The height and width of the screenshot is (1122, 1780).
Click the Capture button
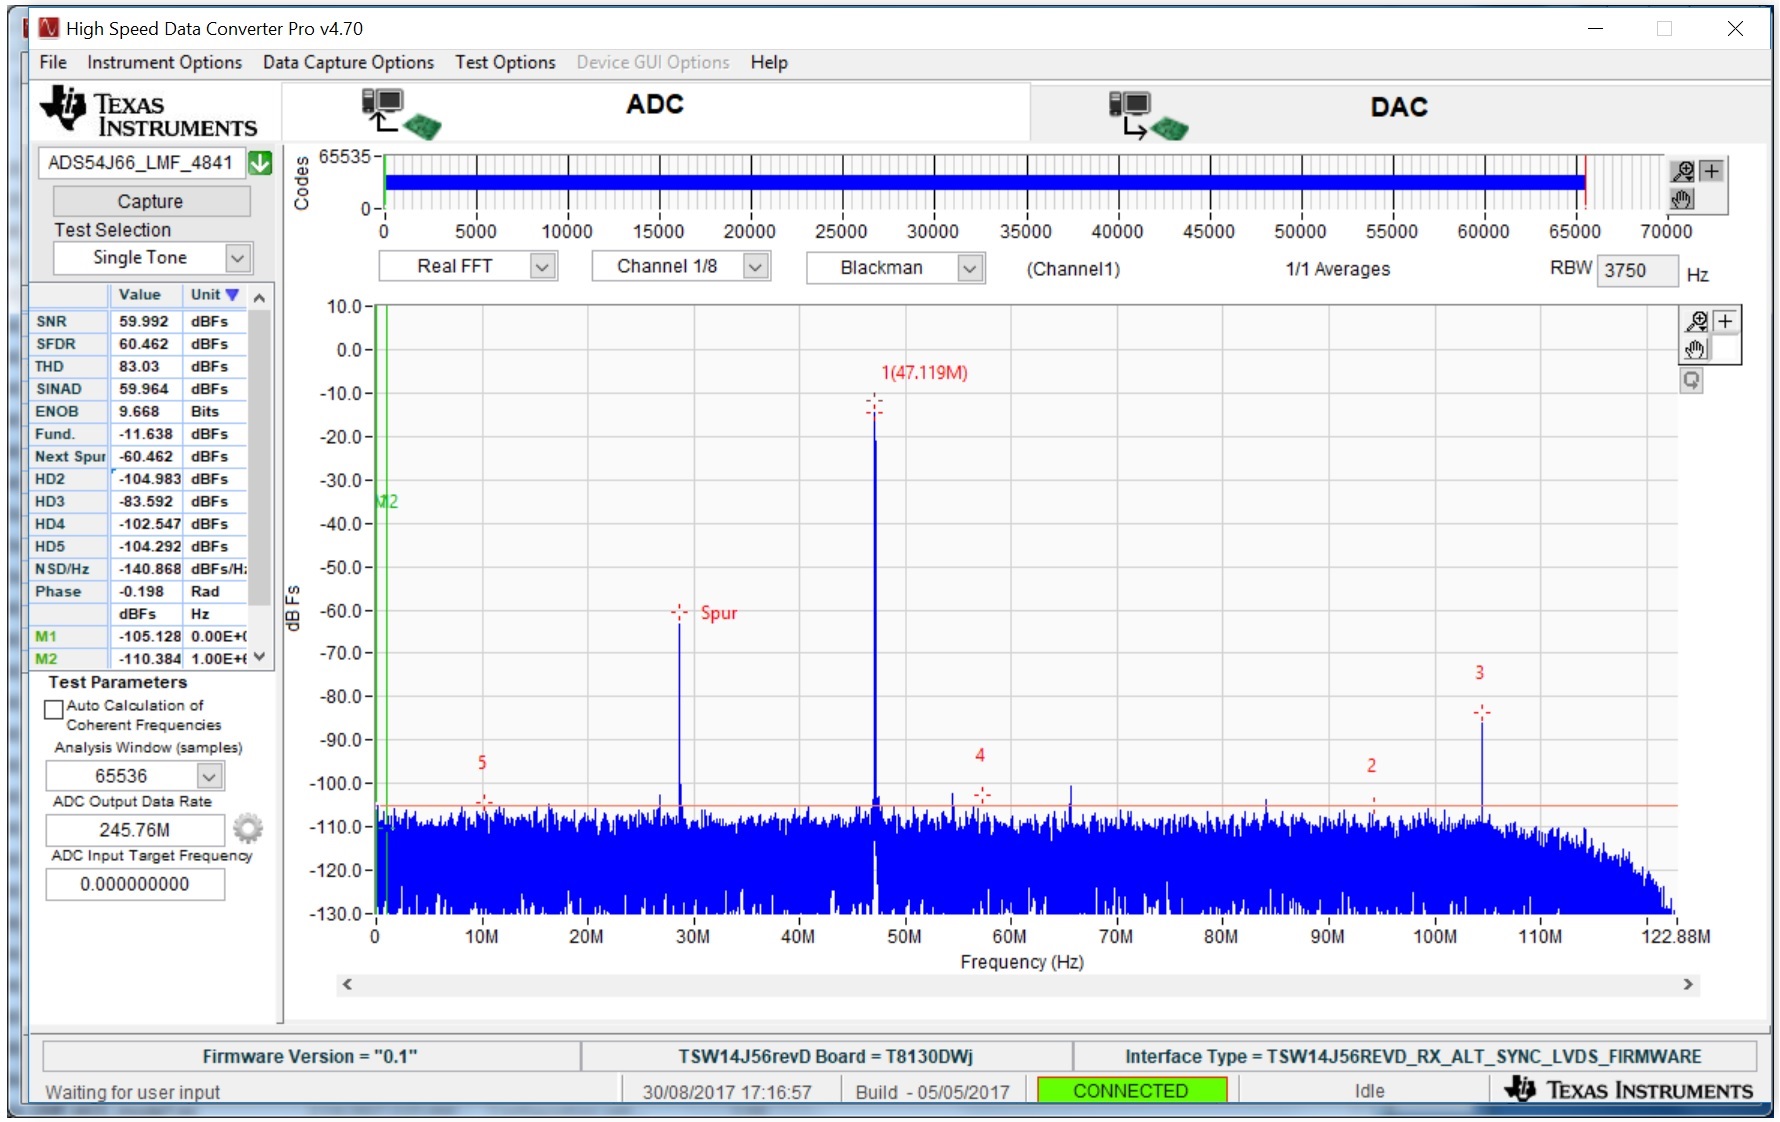coord(151,201)
